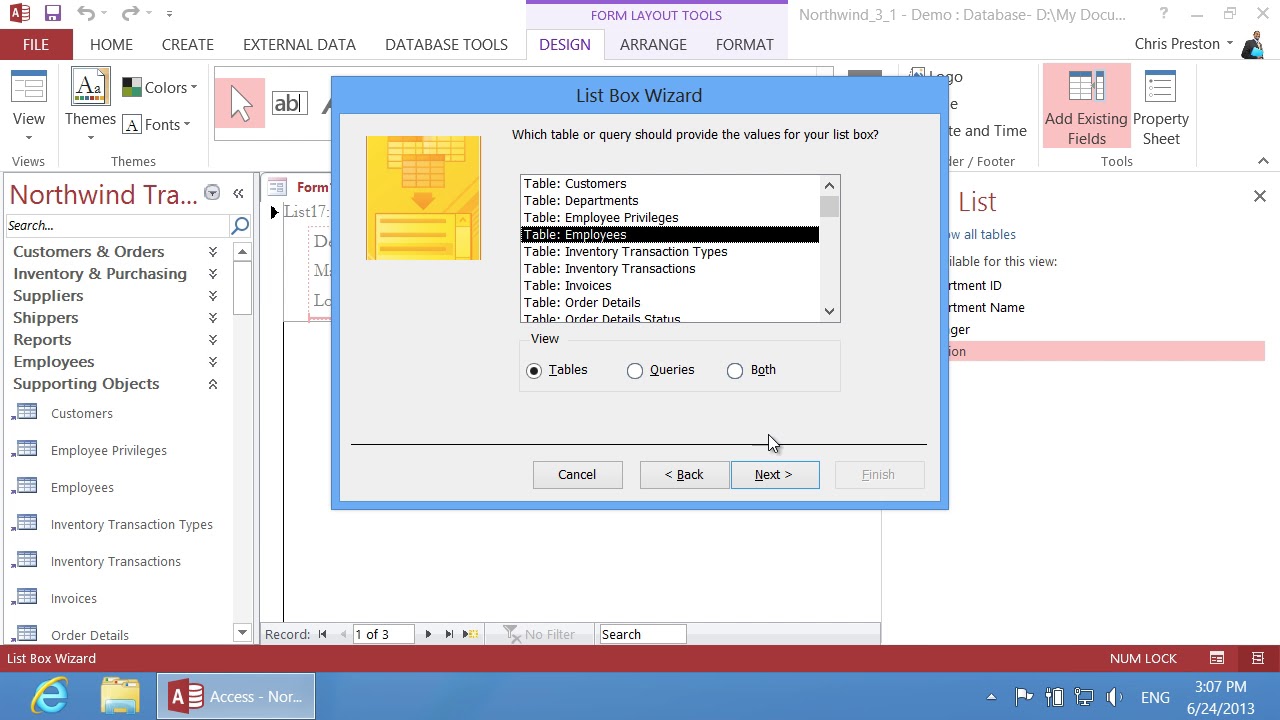Switch to the DATABASE TOOLS tab
1280x720 pixels.
click(x=446, y=44)
